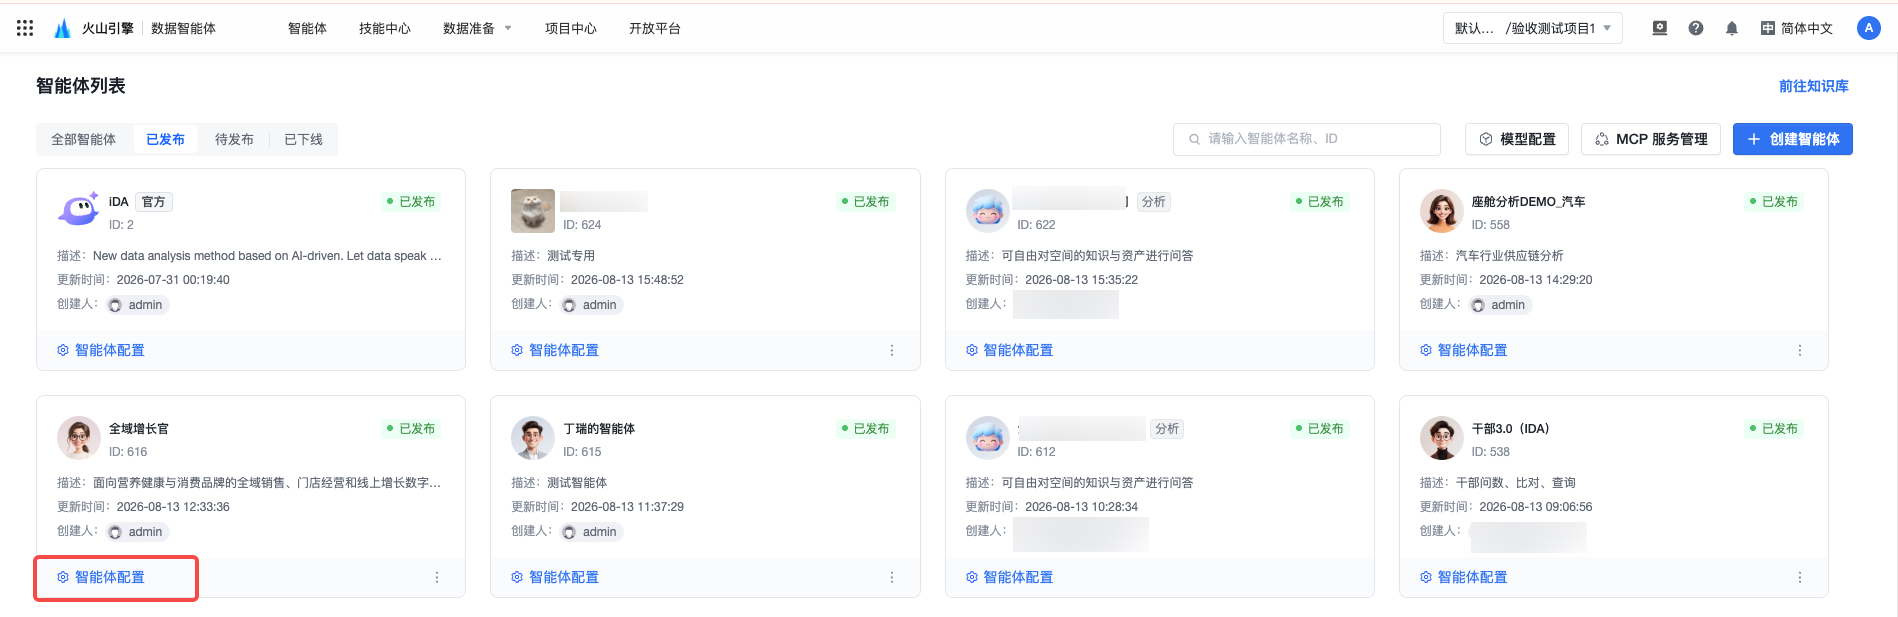Open more options for 干部3.0 (IDA) card
1898x617 pixels.
(x=1800, y=577)
